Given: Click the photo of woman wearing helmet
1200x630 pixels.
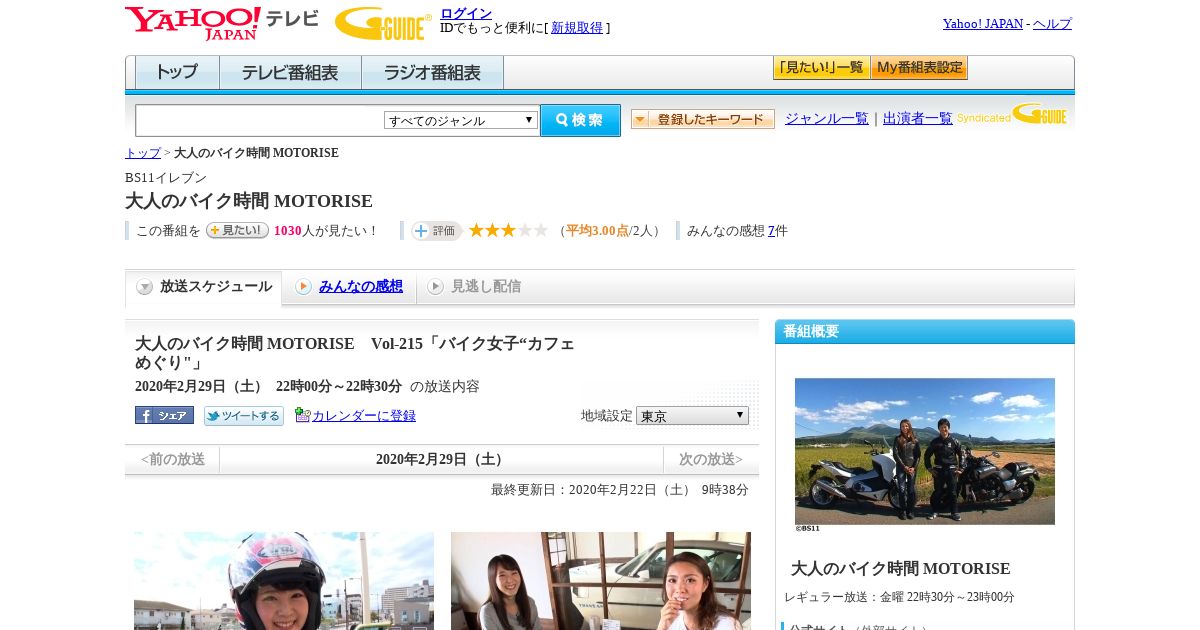Looking at the screenshot, I should [284, 581].
